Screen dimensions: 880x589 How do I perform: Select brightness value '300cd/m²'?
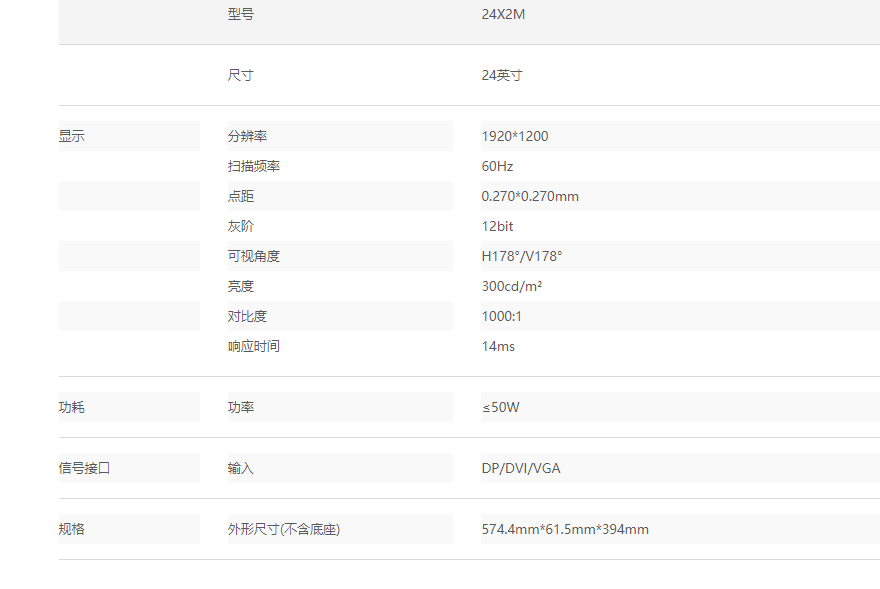tap(512, 286)
